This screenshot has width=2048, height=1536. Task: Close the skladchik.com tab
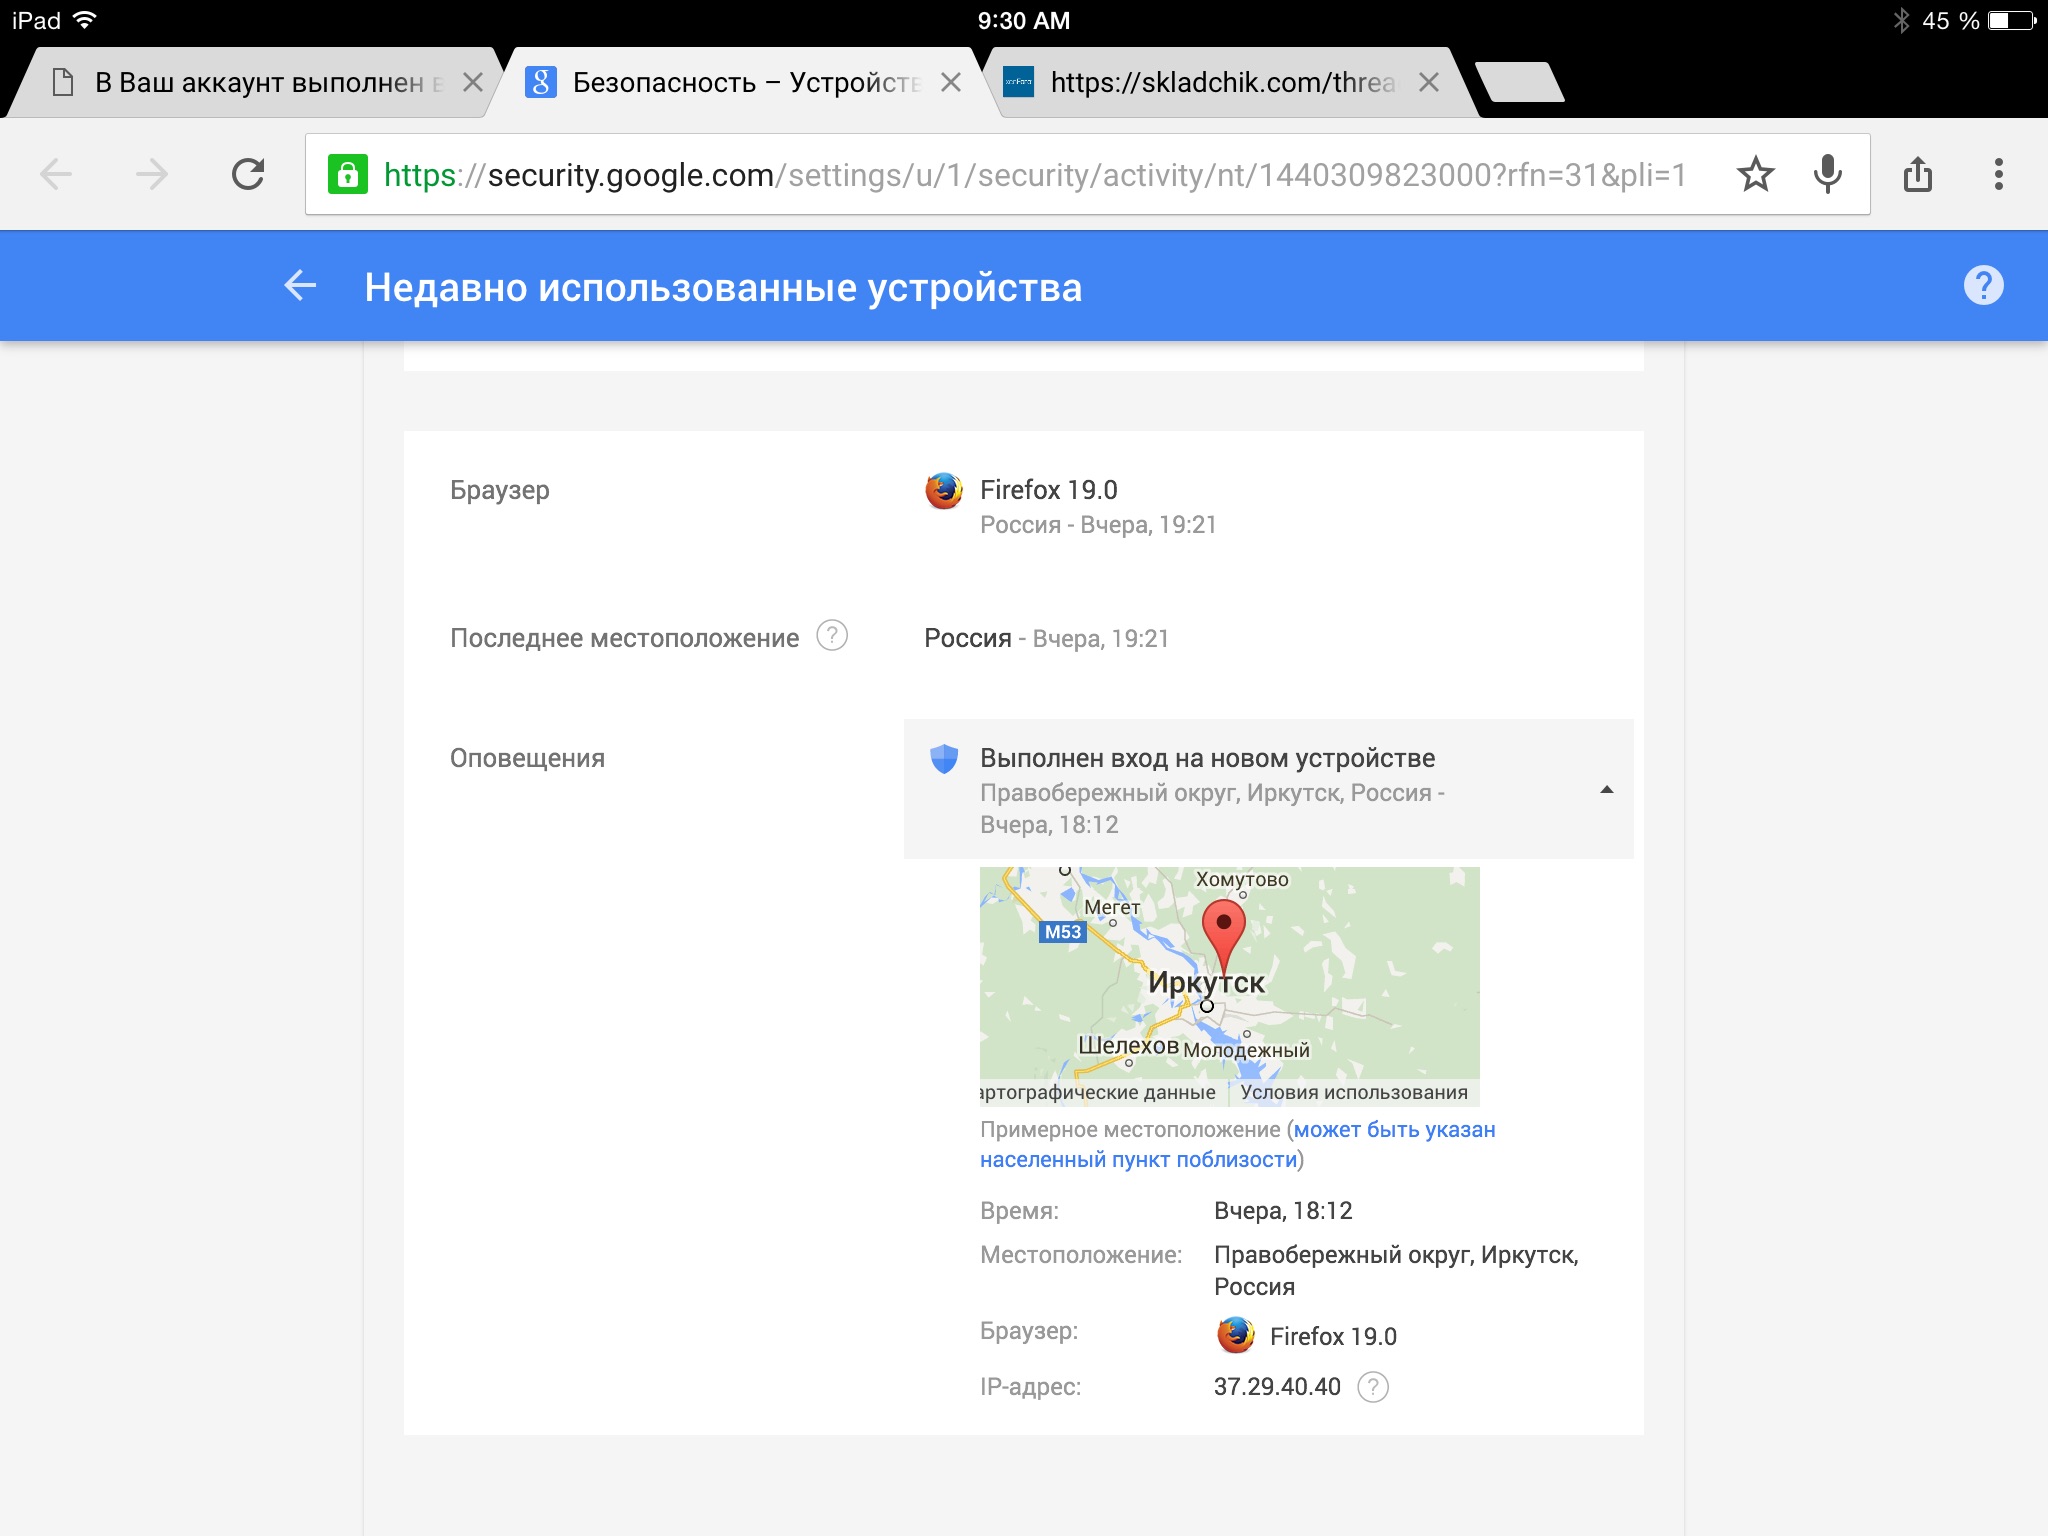pos(1429,83)
